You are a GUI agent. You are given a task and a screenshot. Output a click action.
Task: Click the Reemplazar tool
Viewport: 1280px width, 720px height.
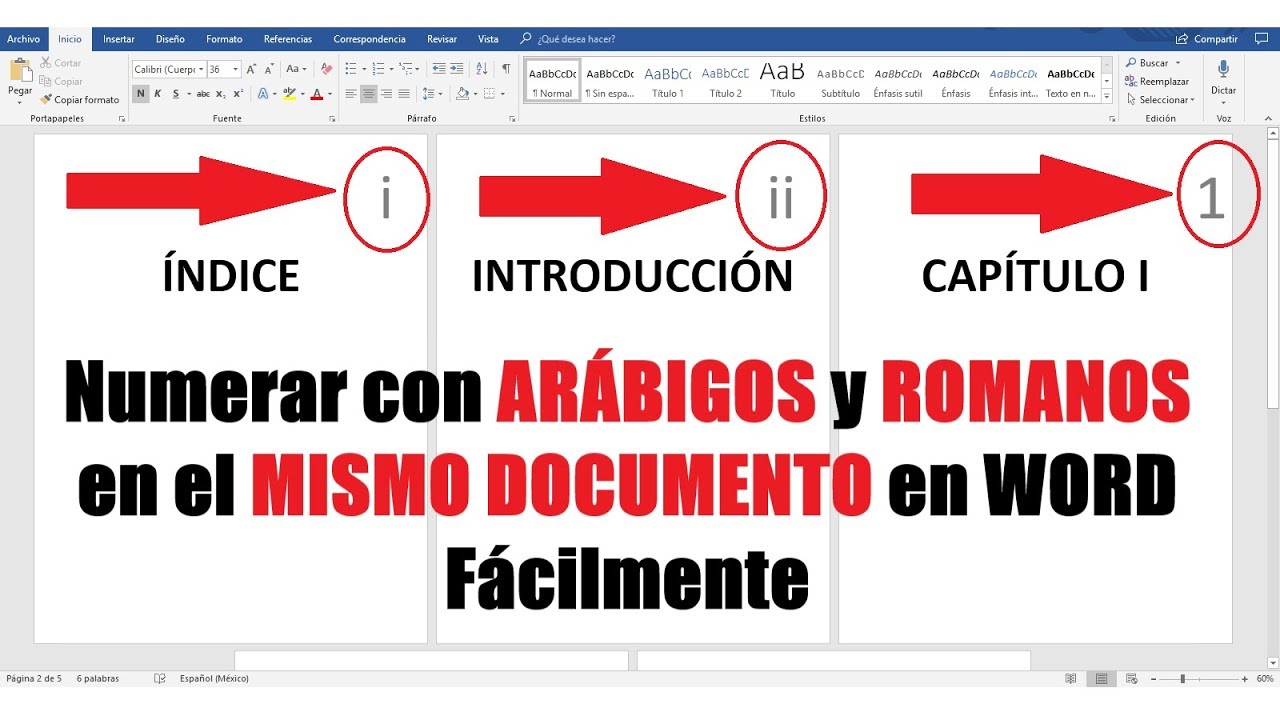(x=1158, y=81)
